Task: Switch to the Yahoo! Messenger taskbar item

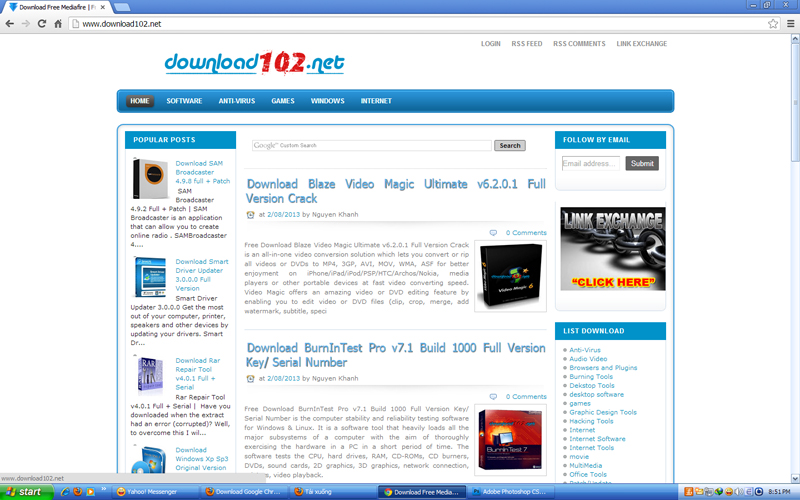Action: click(155, 492)
